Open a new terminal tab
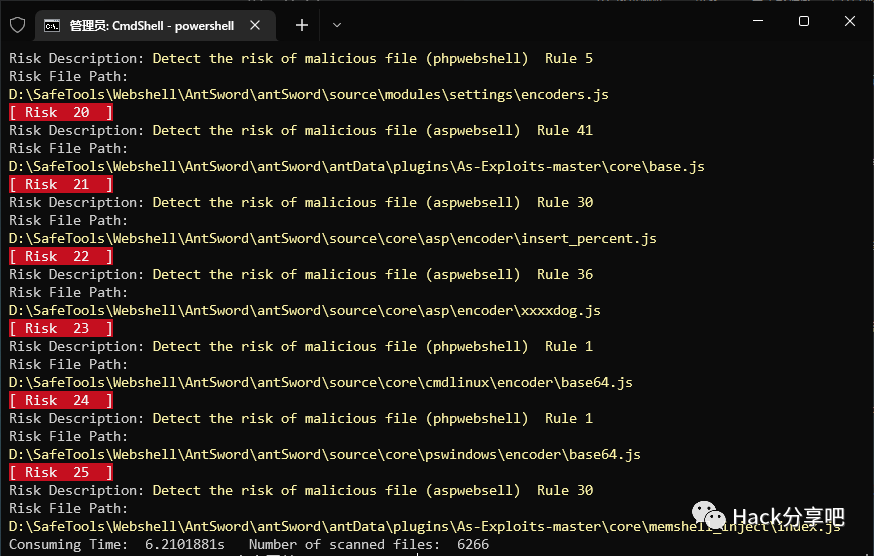This screenshot has width=874, height=556. pos(302,25)
